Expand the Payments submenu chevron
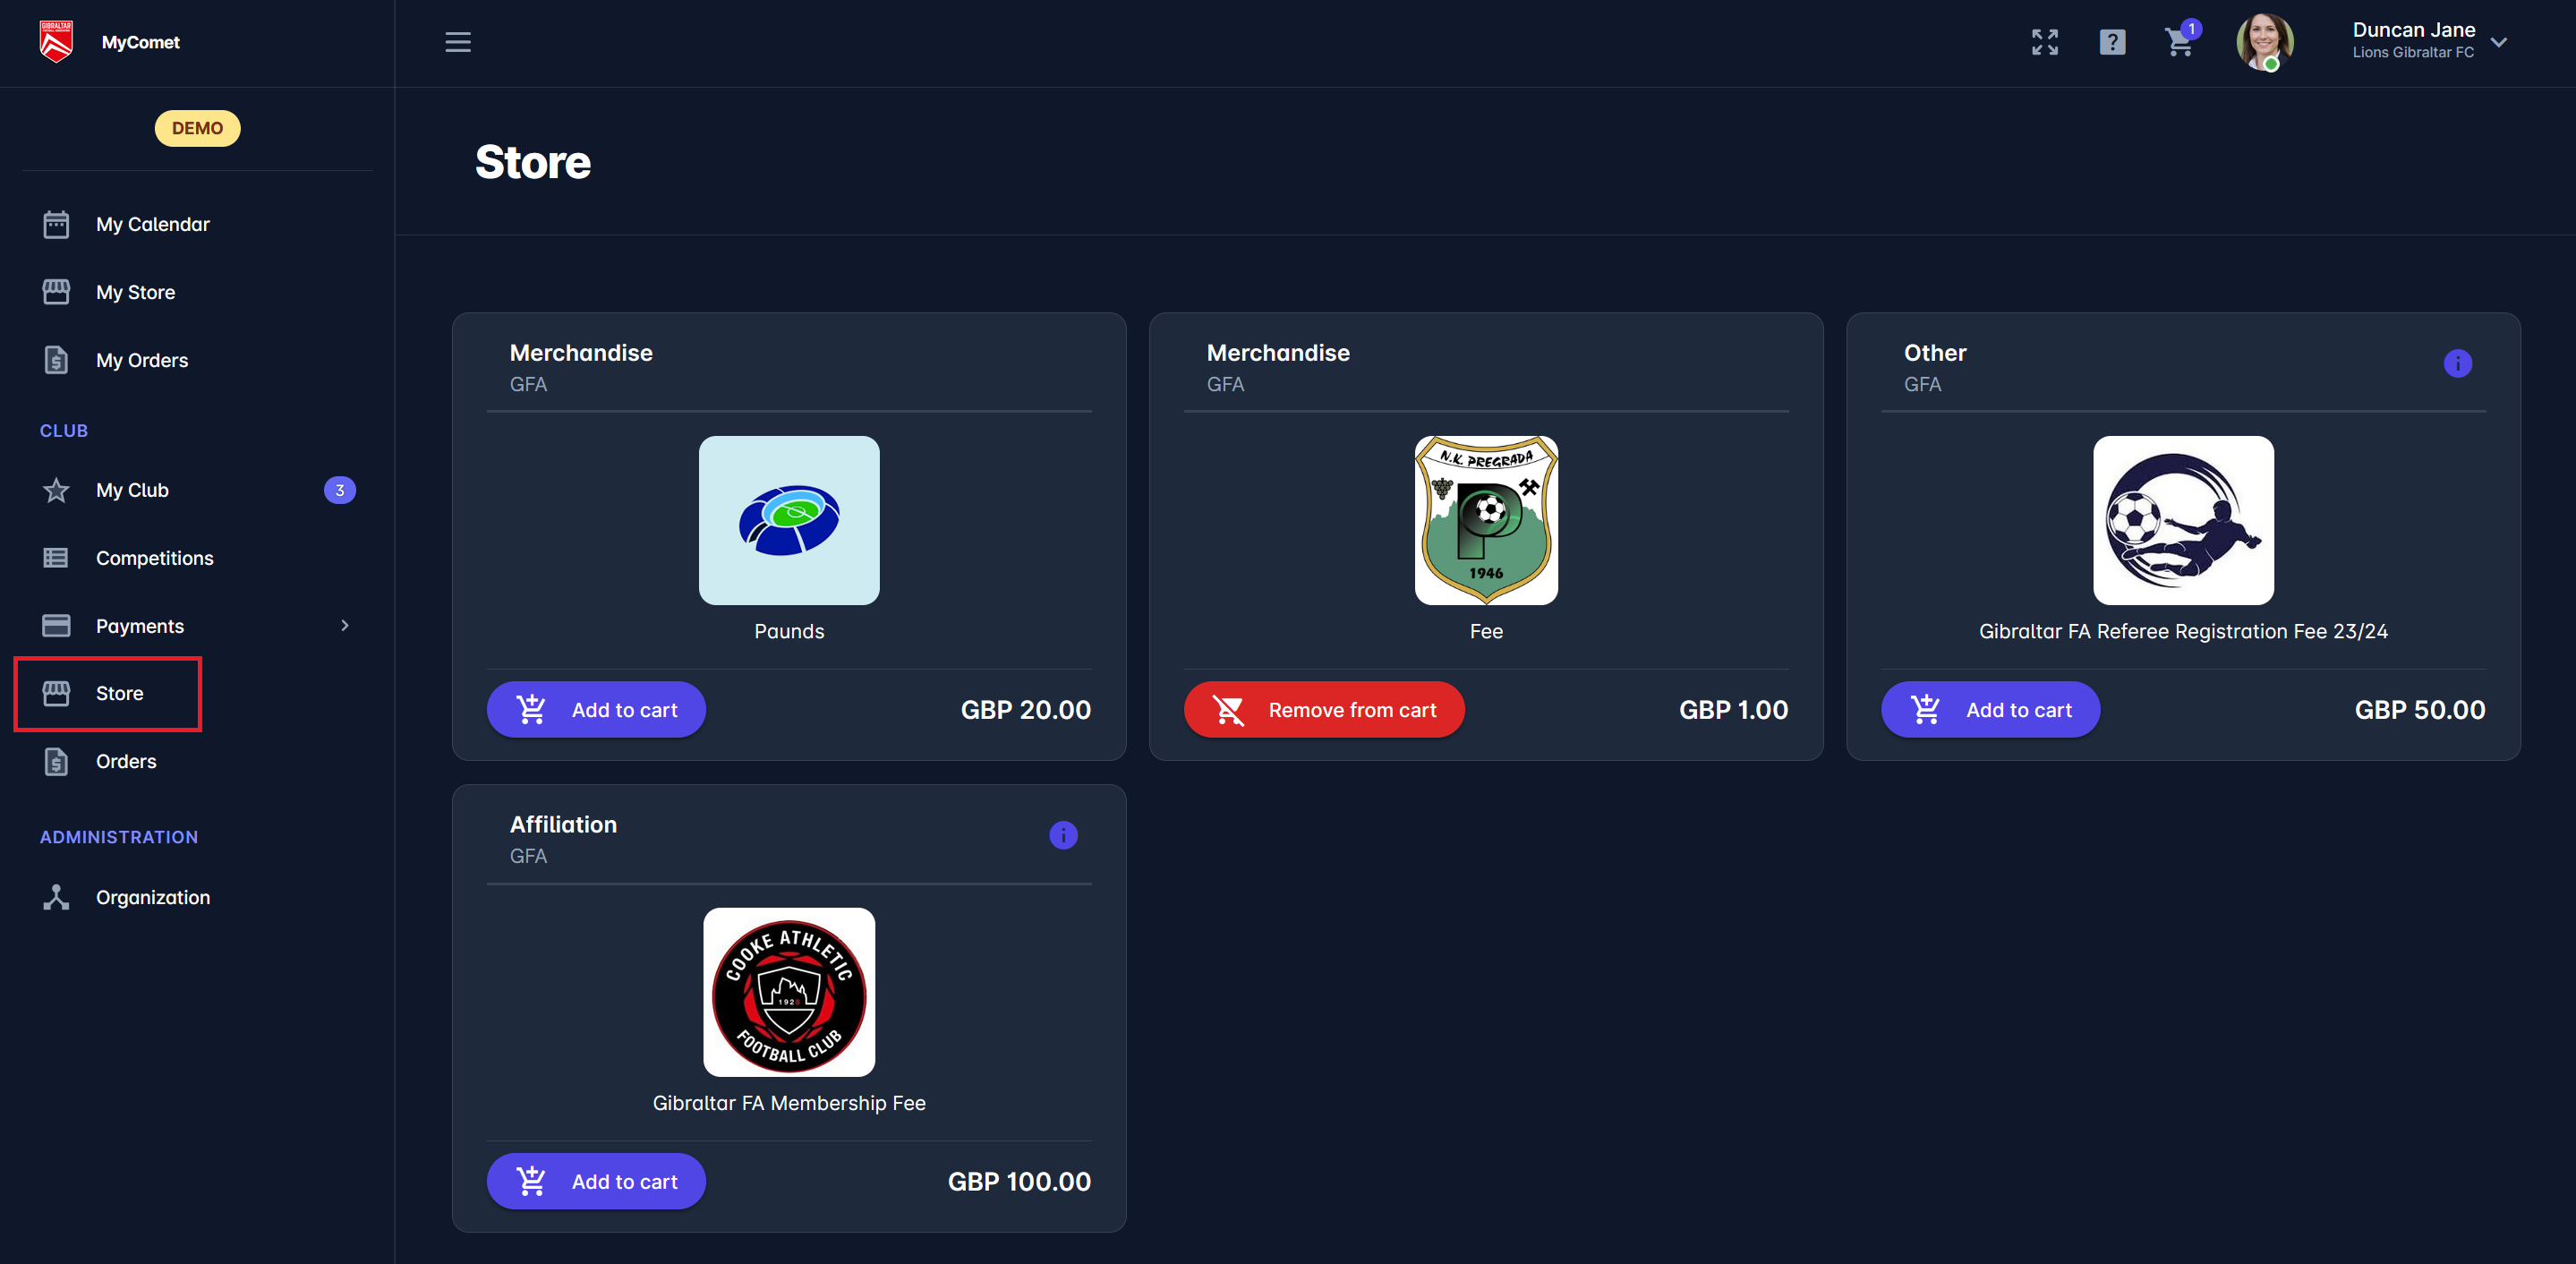This screenshot has width=2576, height=1264. (345, 626)
